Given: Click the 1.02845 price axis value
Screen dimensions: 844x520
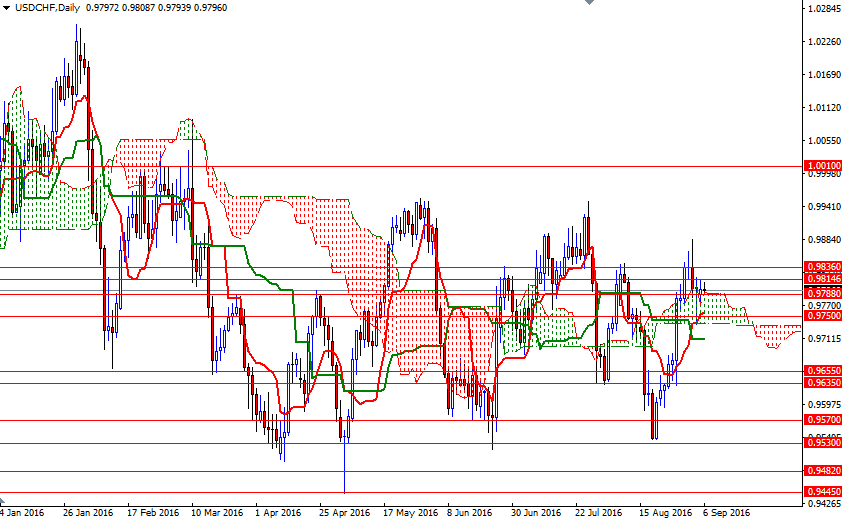Looking at the screenshot, I should click(825, 9).
